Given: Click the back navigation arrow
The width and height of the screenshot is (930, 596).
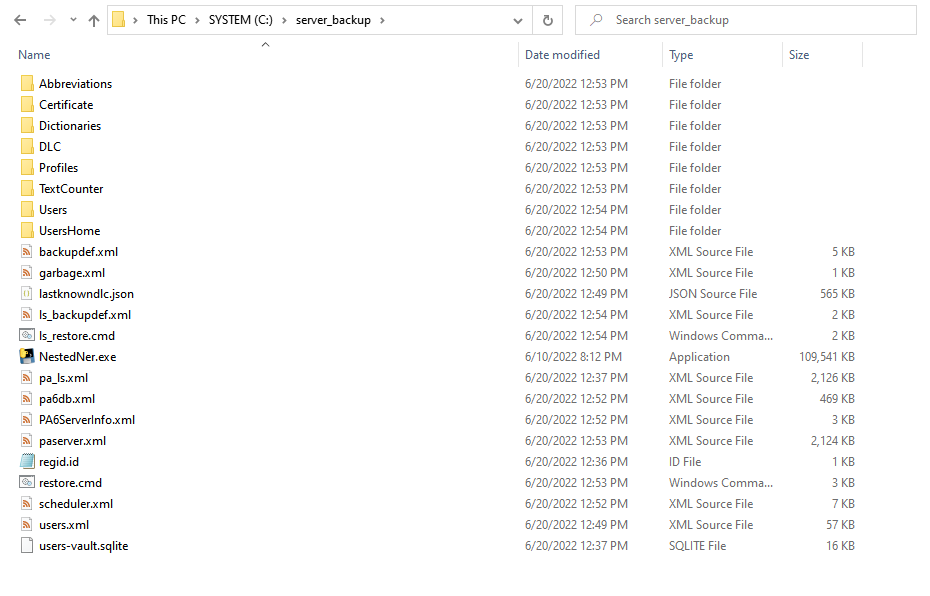Looking at the screenshot, I should (19, 19).
